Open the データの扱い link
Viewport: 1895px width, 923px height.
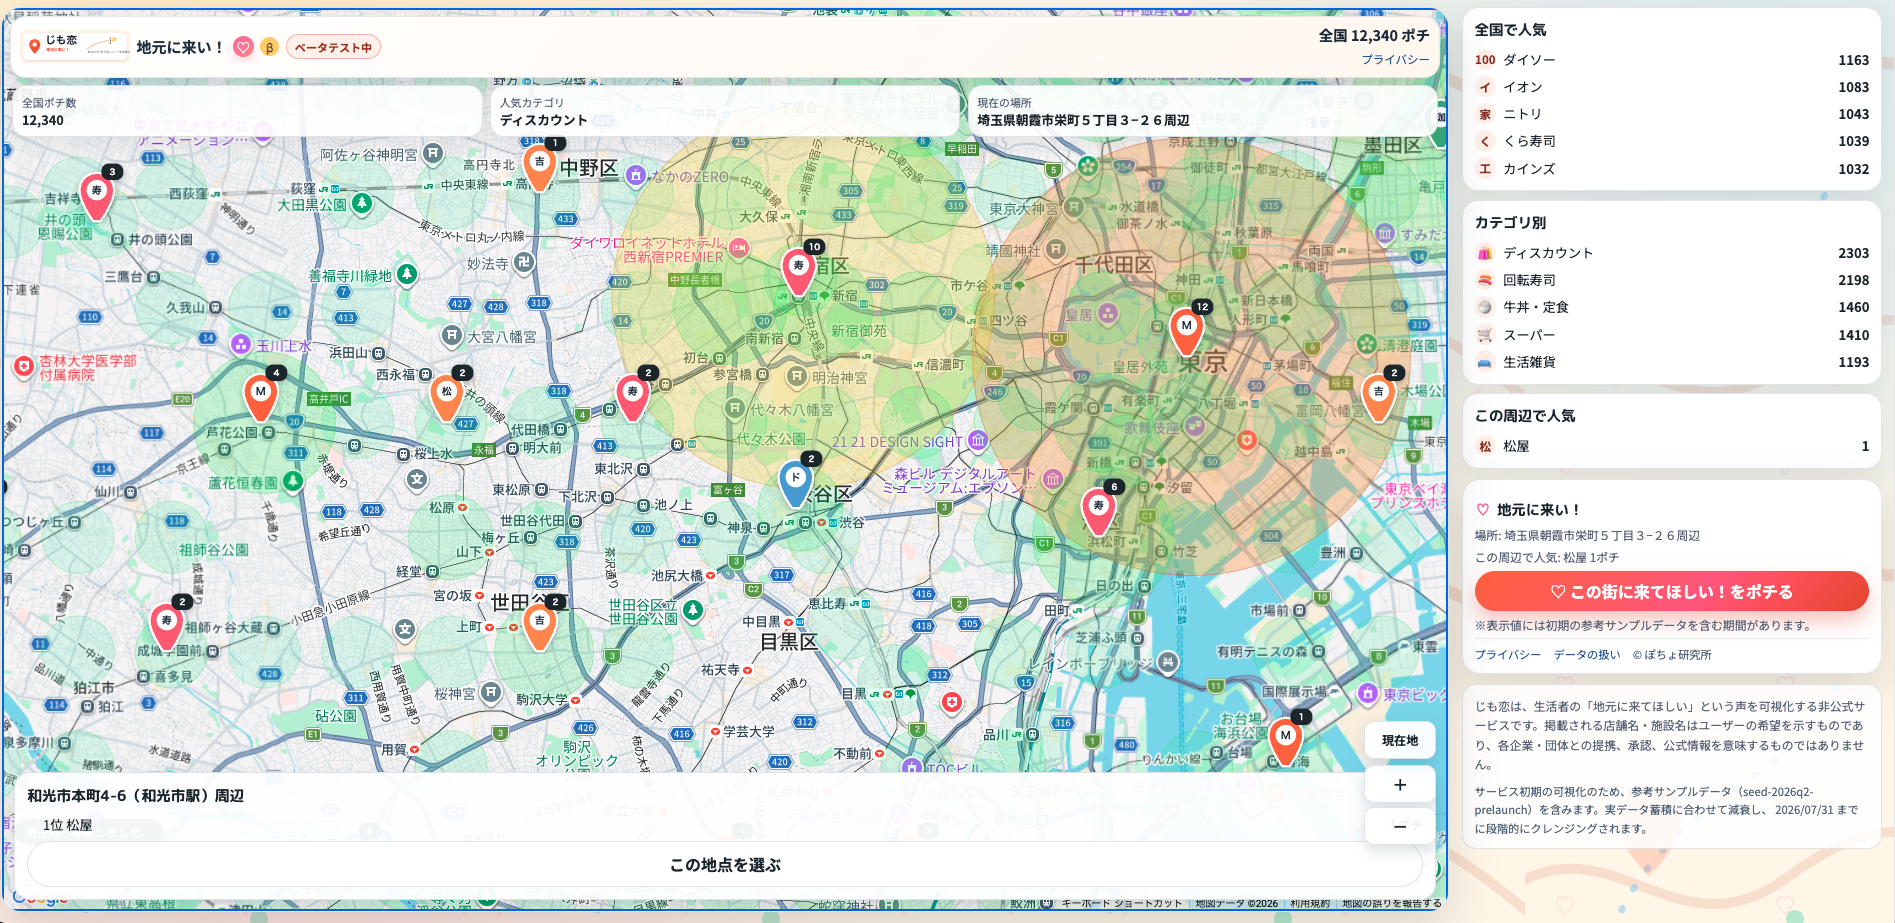tap(1587, 655)
